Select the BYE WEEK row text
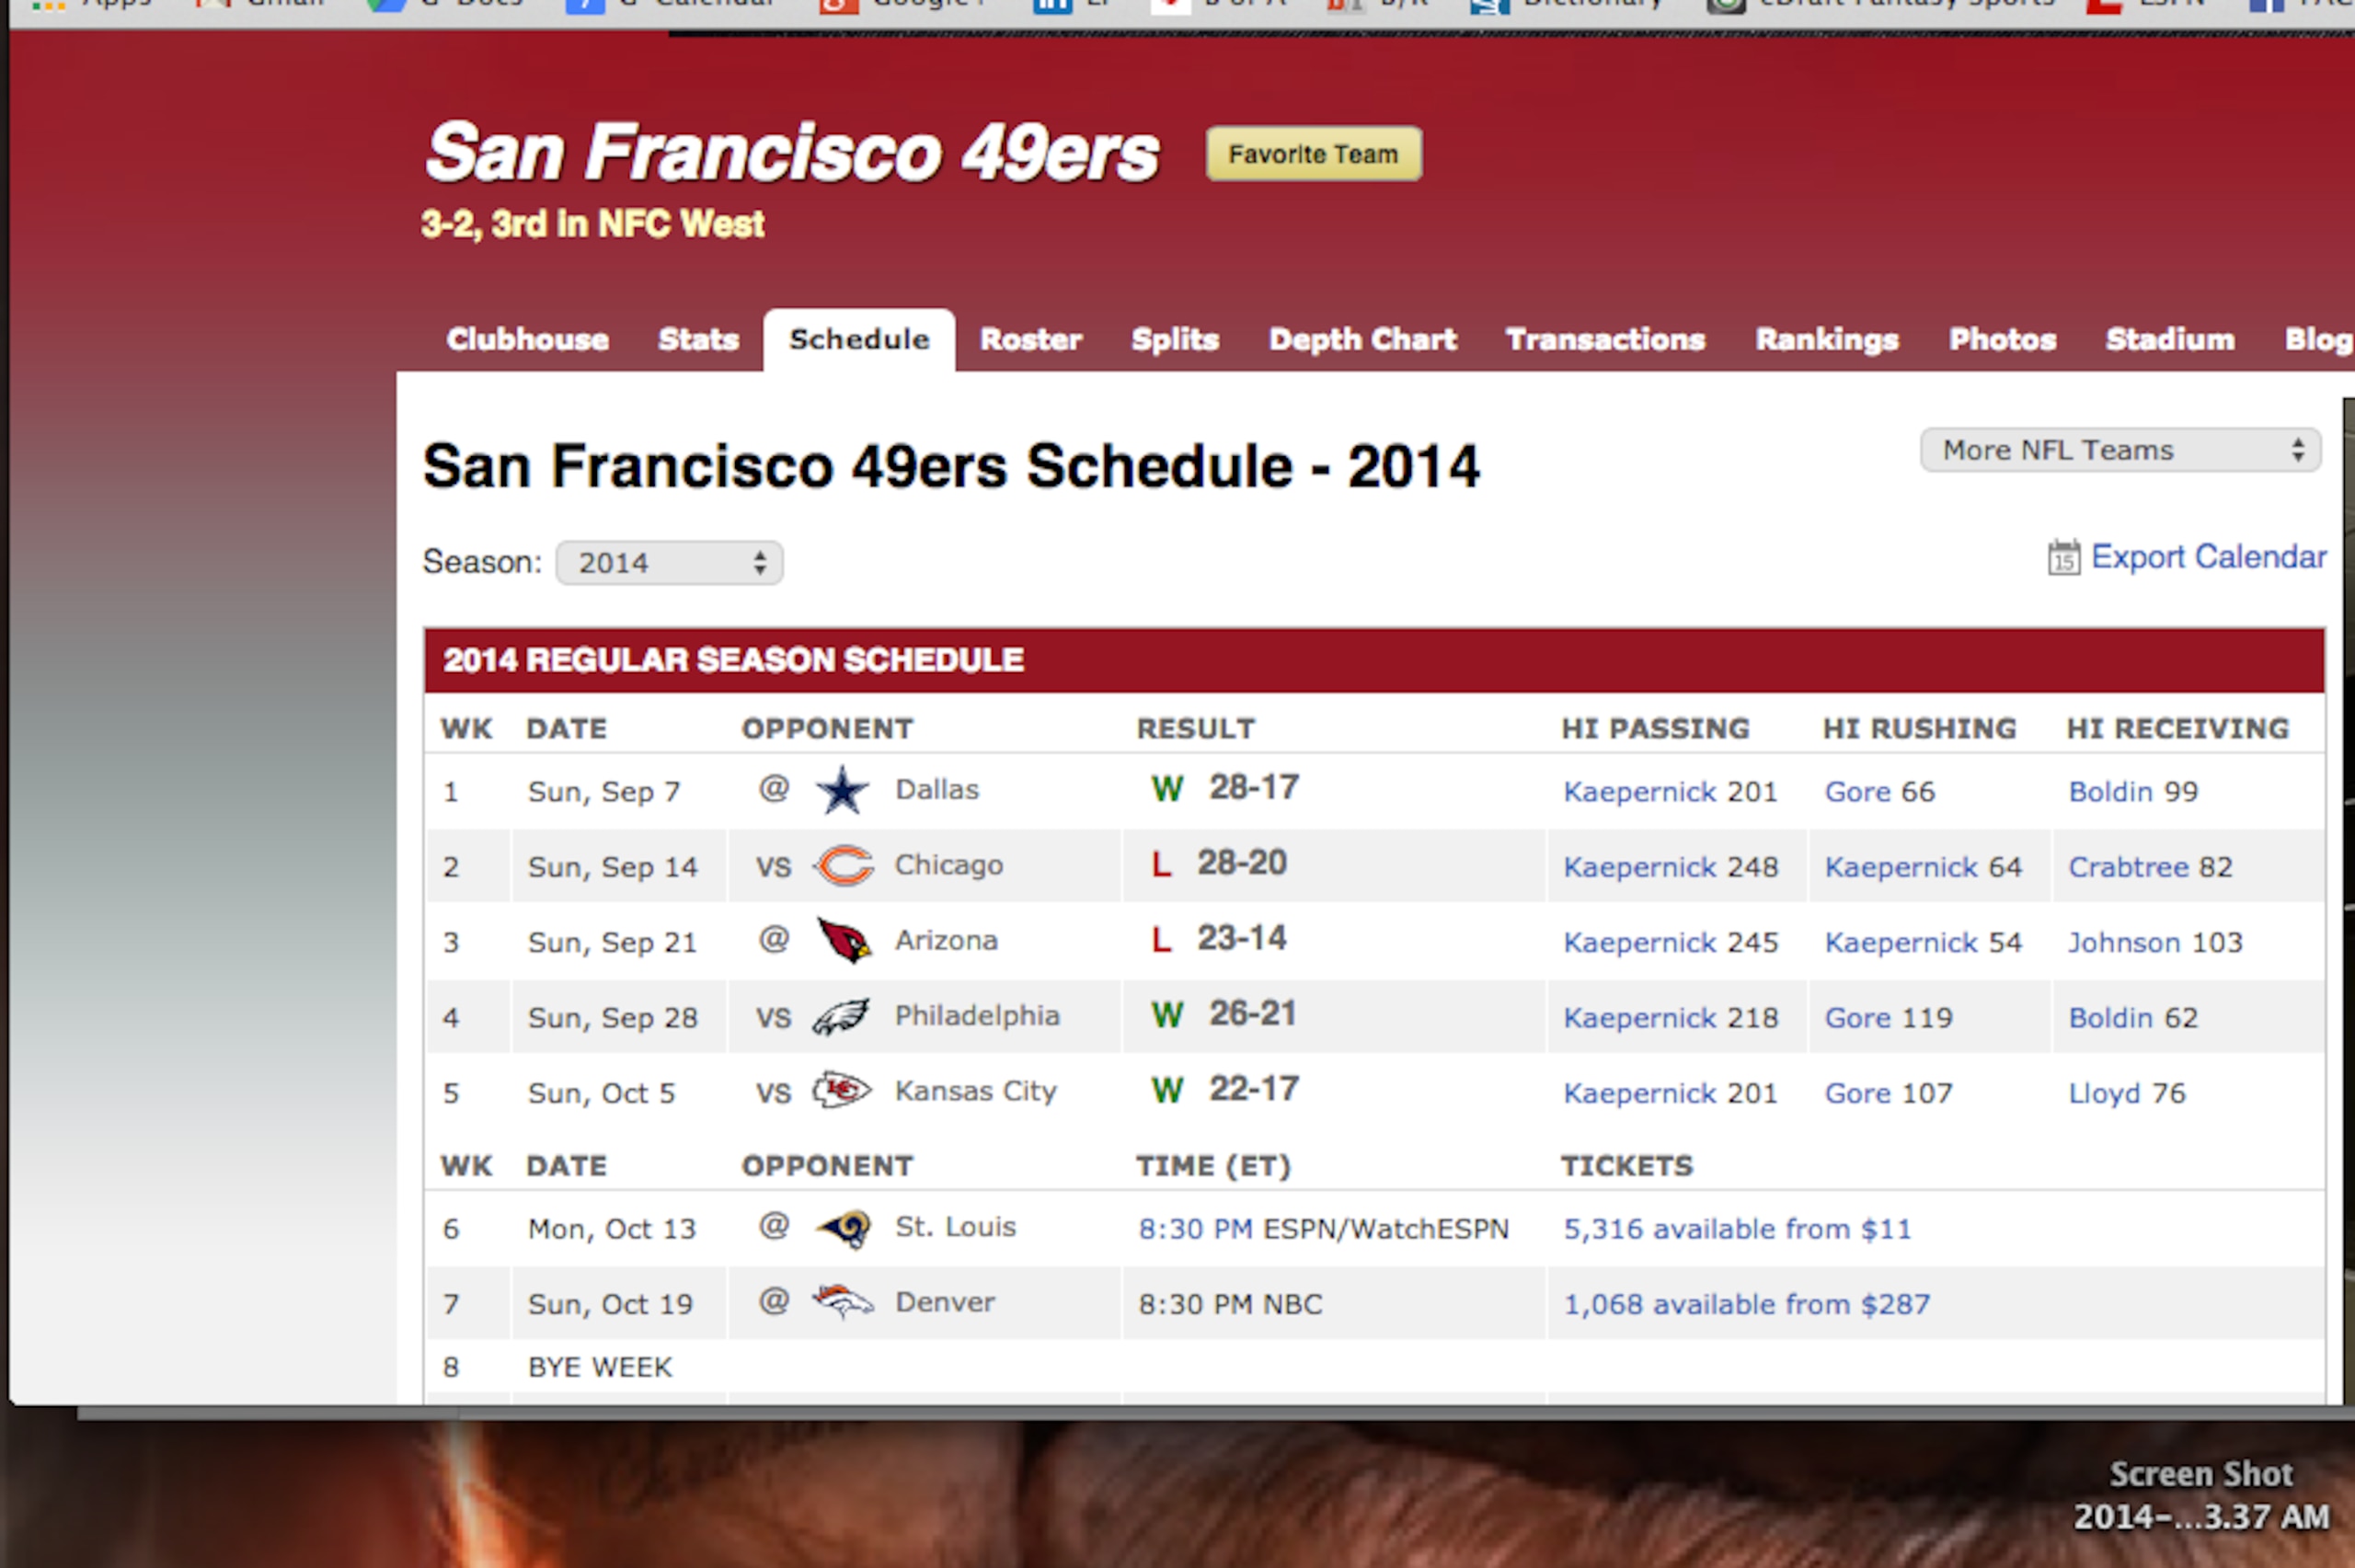Screen dimensions: 2355x1568 (x=600, y=1367)
